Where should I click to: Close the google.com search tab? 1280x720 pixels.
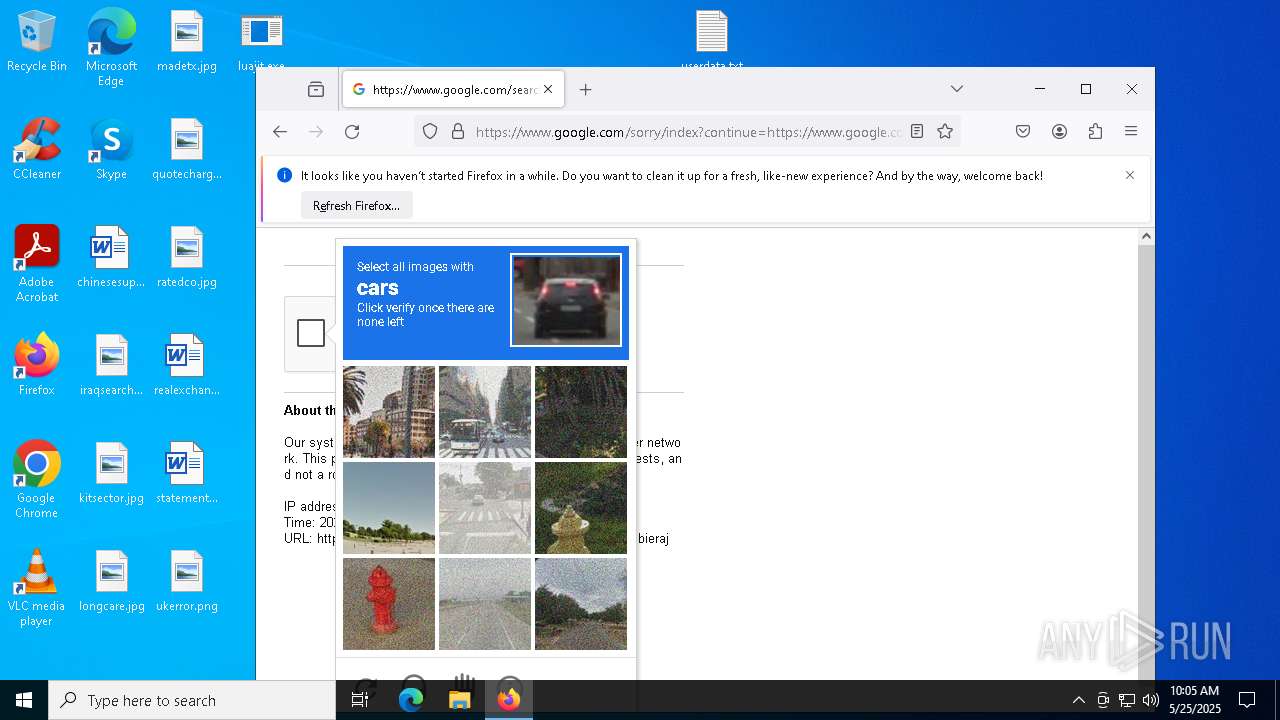548,89
